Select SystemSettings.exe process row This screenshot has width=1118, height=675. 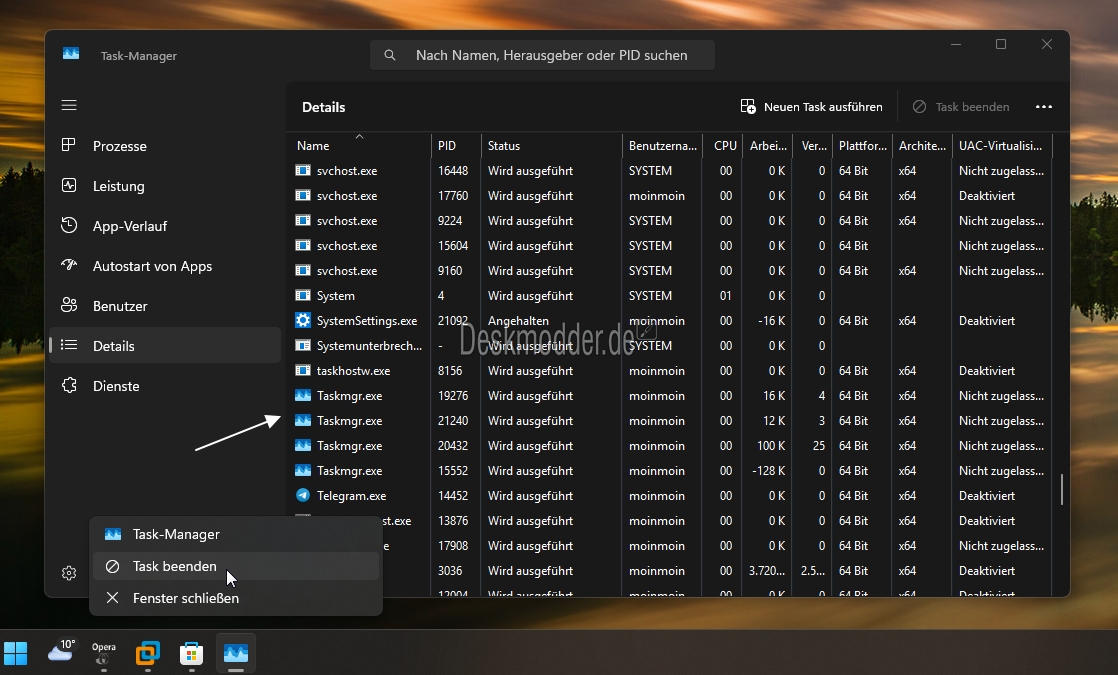366,321
